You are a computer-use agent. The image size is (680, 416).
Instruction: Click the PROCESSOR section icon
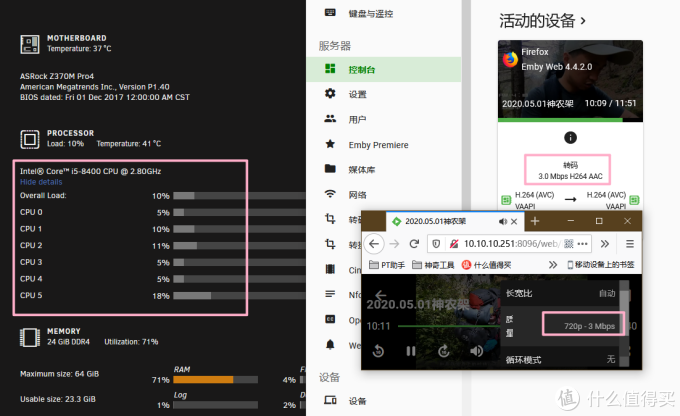pyautogui.click(x=30, y=139)
